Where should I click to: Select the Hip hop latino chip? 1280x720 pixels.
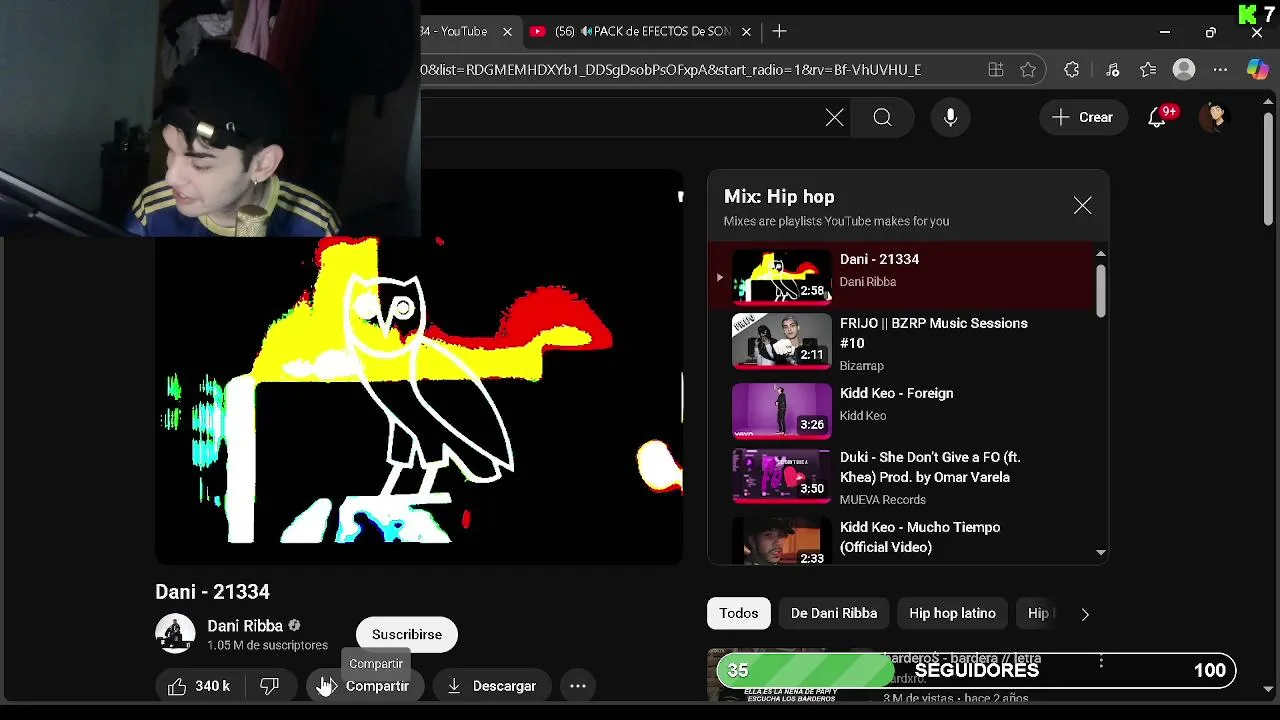pos(952,613)
